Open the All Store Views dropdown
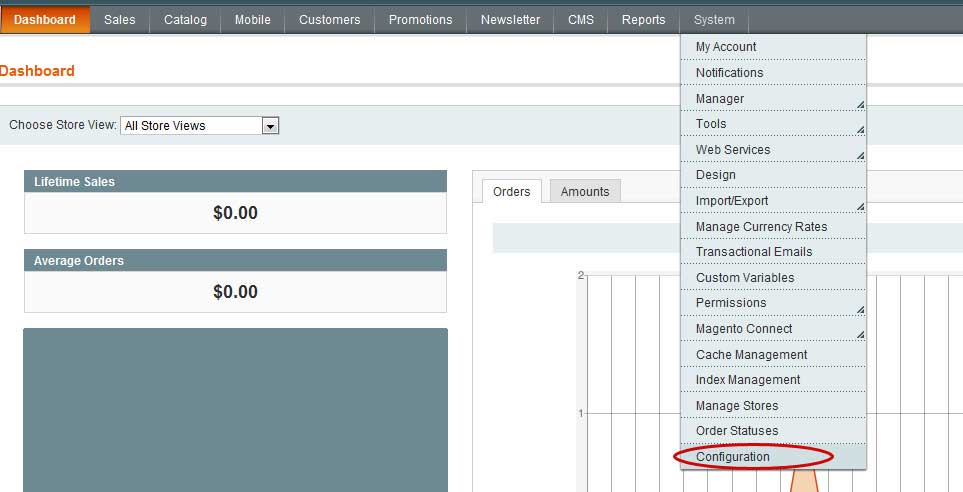The image size is (963, 492). click(200, 125)
